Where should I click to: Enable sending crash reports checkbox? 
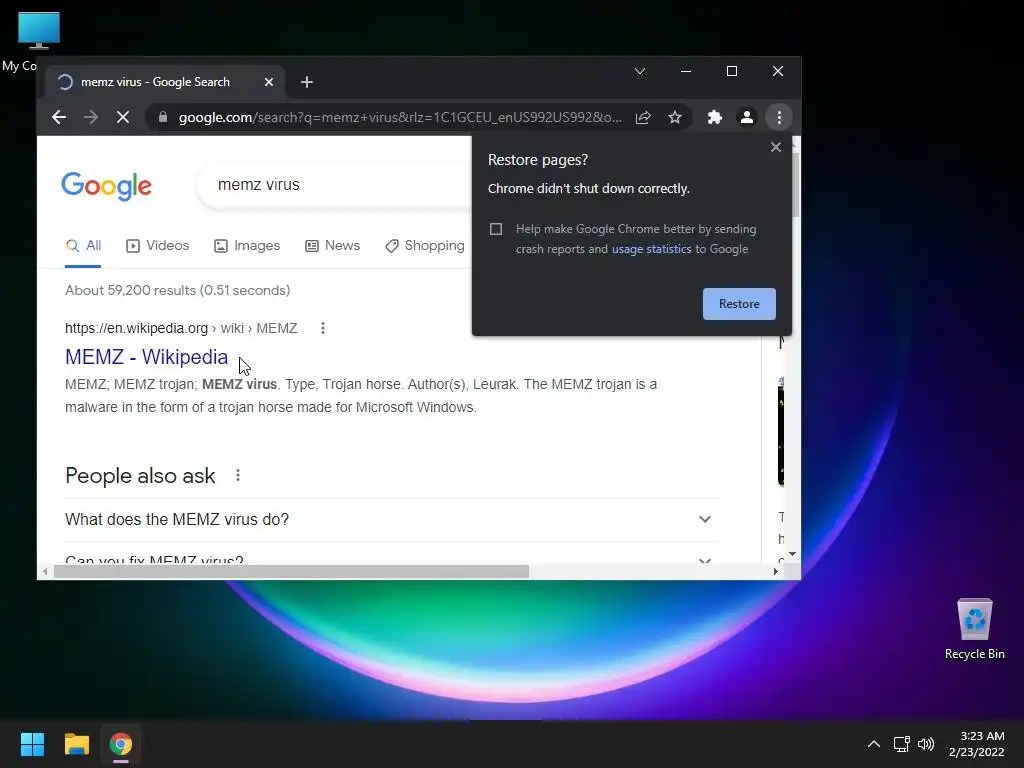point(496,229)
